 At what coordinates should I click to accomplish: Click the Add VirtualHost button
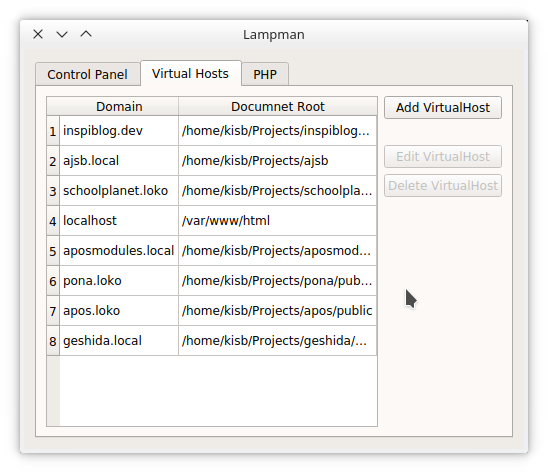point(443,108)
